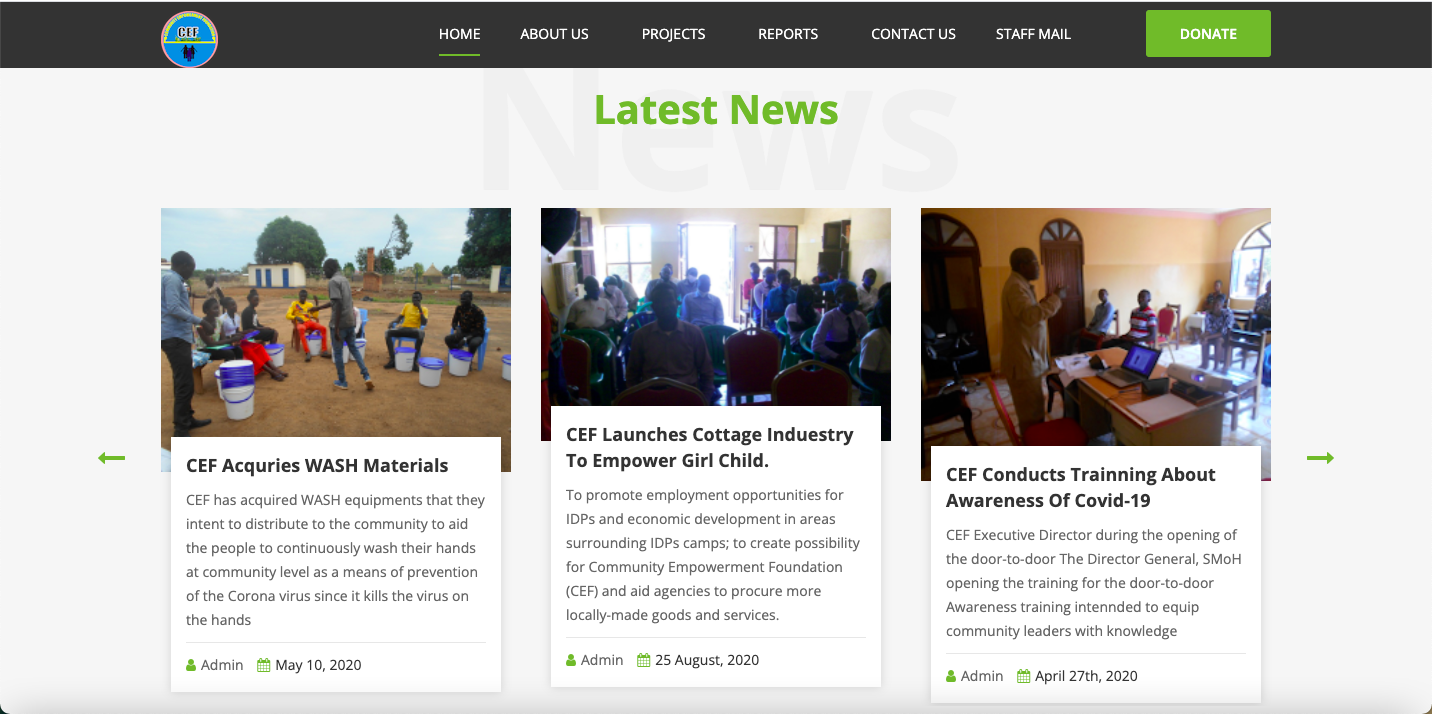1432x714 pixels.
Task: Open the training room presenter photo
Action: [1096, 327]
